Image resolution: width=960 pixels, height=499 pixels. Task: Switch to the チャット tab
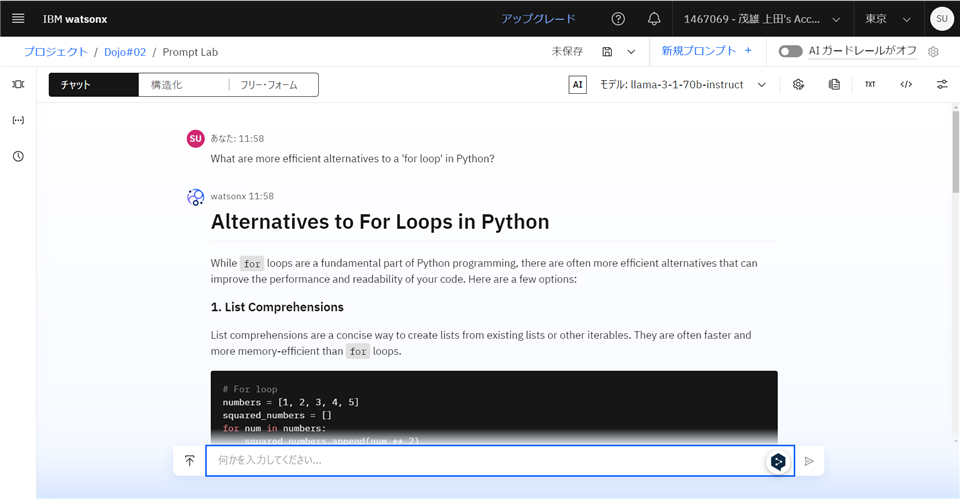click(x=94, y=85)
